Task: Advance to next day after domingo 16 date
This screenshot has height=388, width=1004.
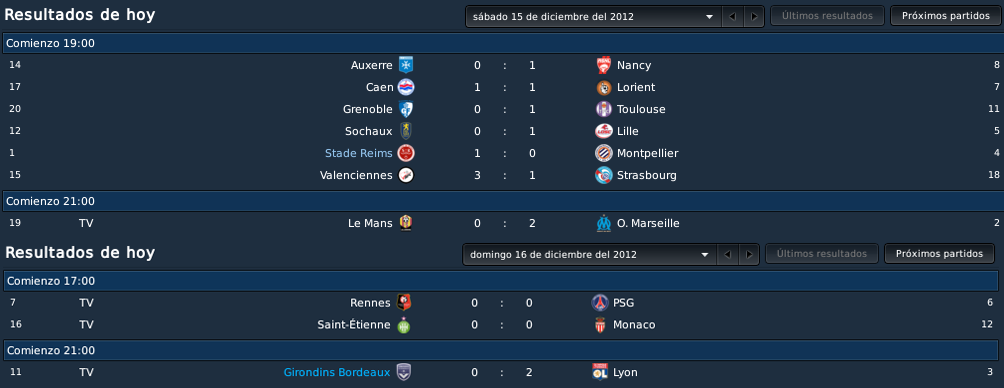Action: (x=749, y=254)
